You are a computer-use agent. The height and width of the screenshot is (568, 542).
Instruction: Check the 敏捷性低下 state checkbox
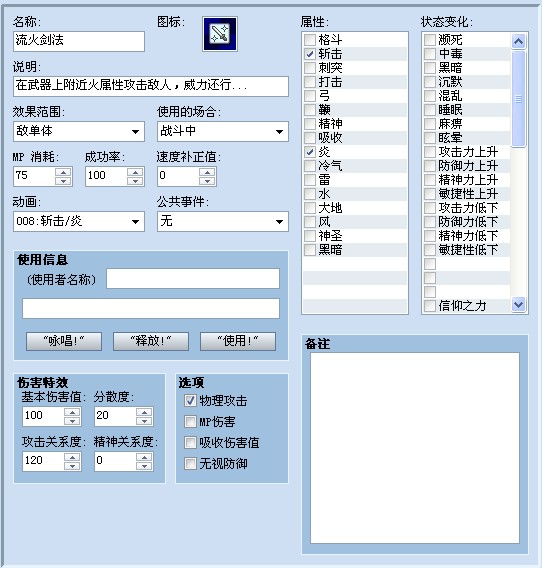point(430,250)
